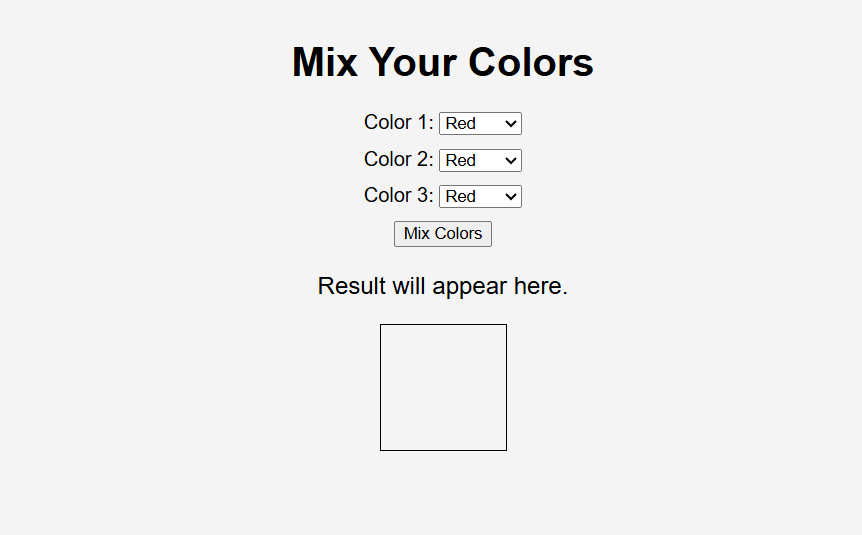Image resolution: width=862 pixels, height=535 pixels.
Task: Click the Color 2 dropdown chevron arrow
Action: [511, 160]
